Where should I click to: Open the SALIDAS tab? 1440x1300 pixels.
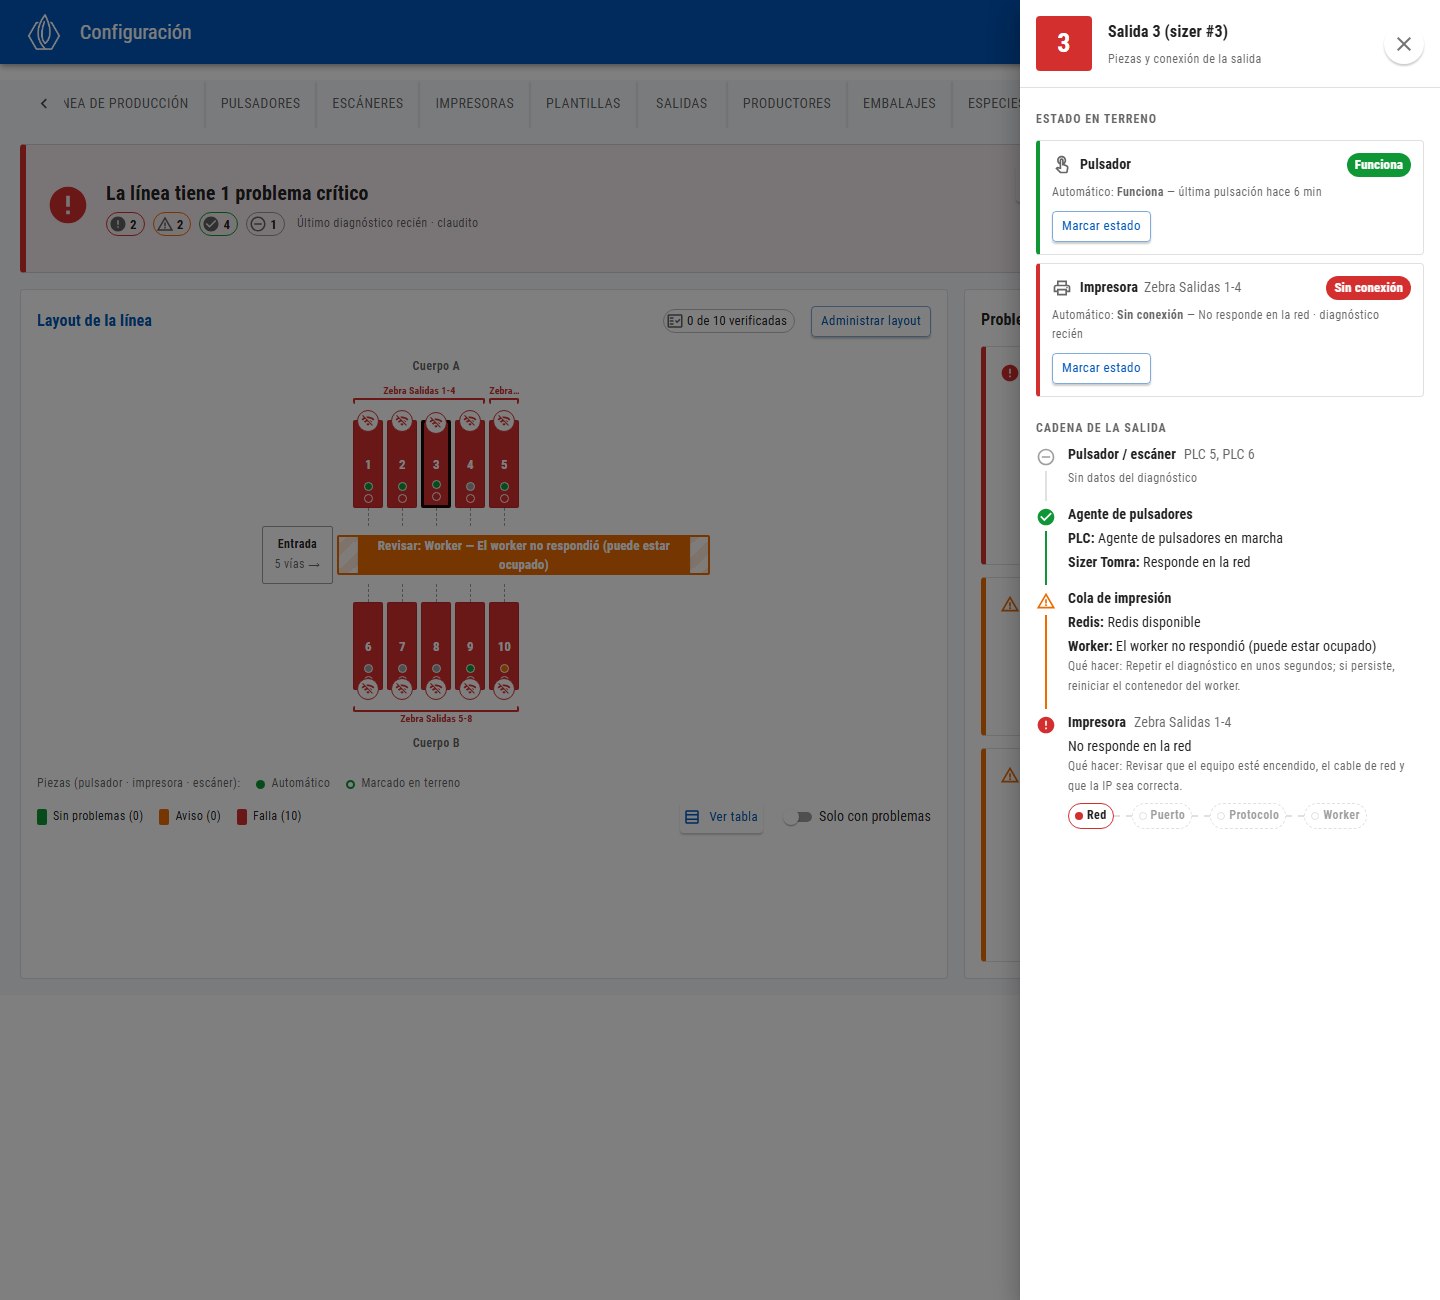coord(682,104)
